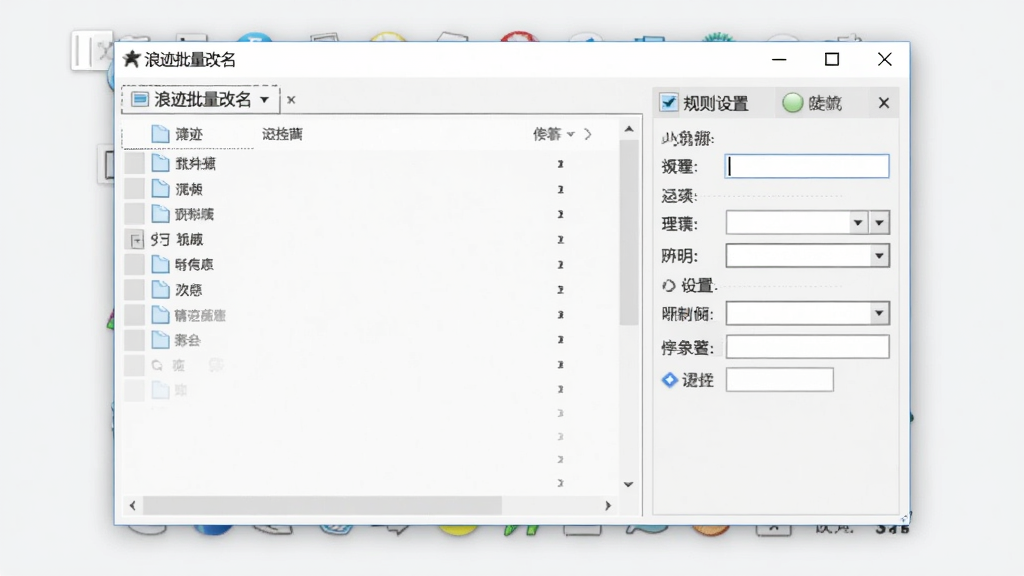The width and height of the screenshot is (1024, 576).
Task: Click the circular refresh icon next to 设置
Action: pos(669,286)
